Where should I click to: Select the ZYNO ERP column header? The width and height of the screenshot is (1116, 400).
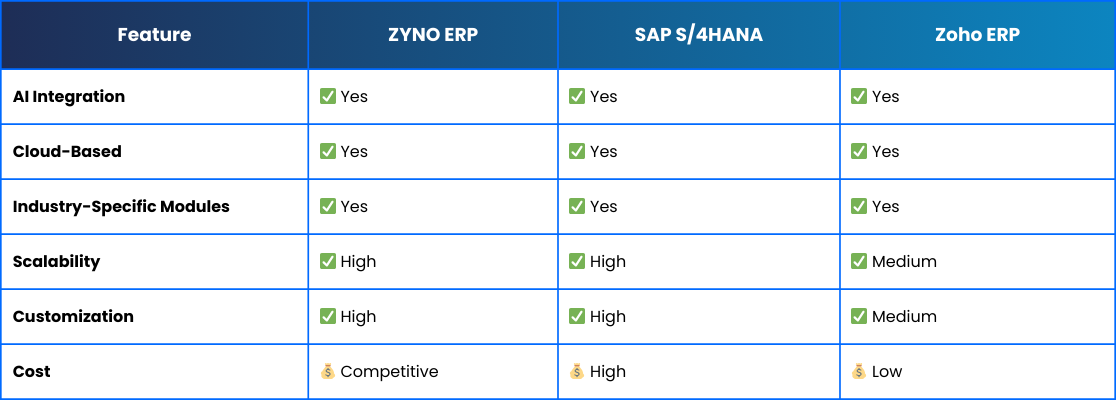coord(433,35)
